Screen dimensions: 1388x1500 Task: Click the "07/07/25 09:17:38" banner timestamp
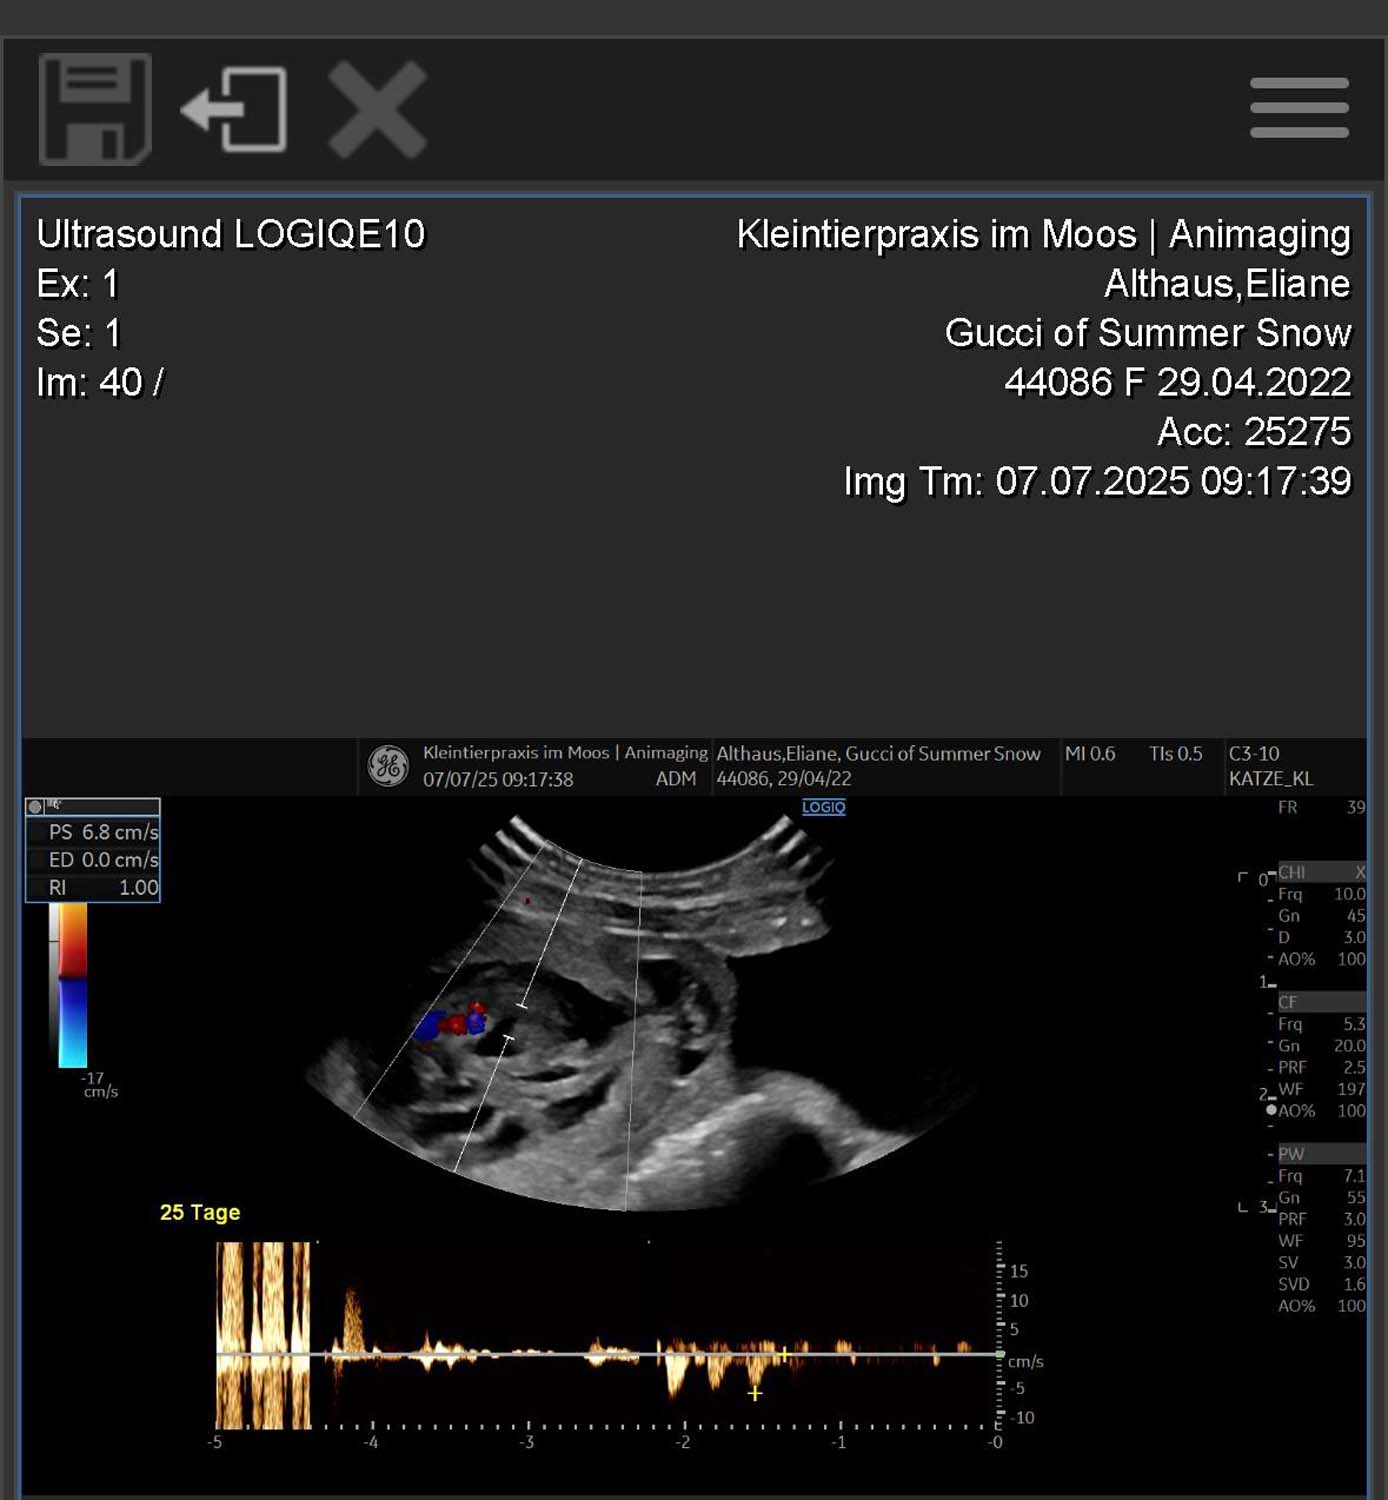[x=498, y=779]
